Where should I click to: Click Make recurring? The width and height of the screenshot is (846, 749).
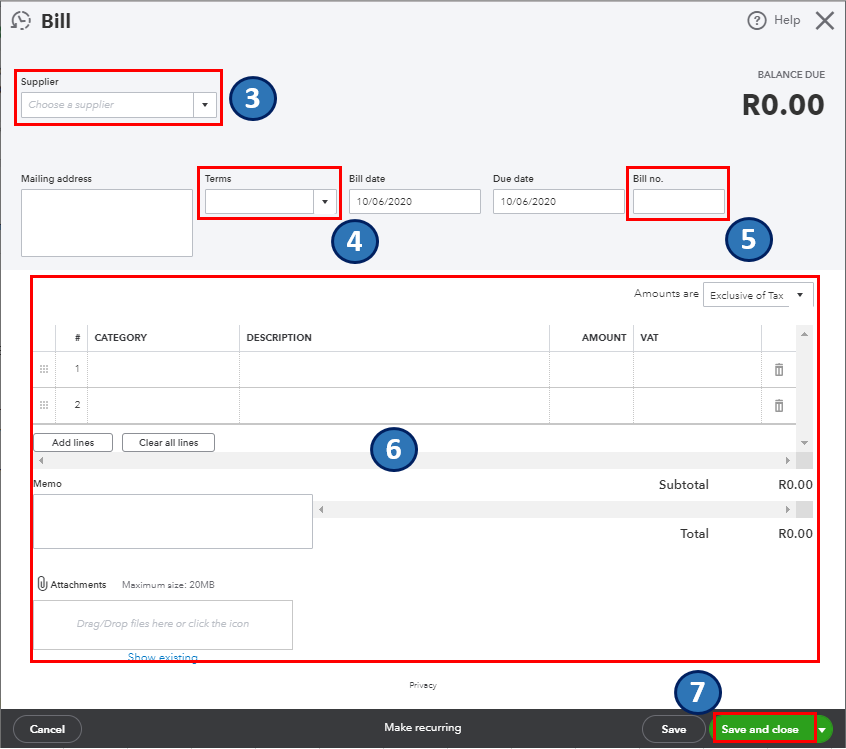point(422,727)
